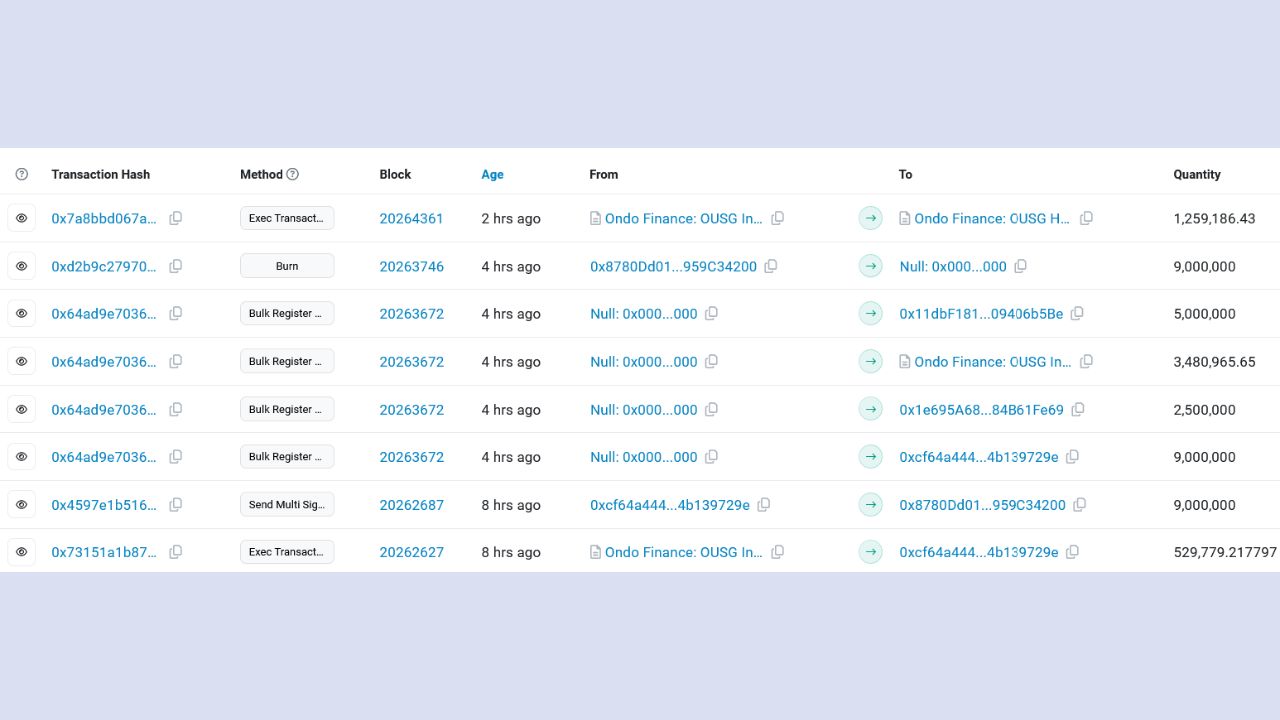The width and height of the screenshot is (1280, 720).
Task: Open block 20264361
Action: [x=411, y=218]
